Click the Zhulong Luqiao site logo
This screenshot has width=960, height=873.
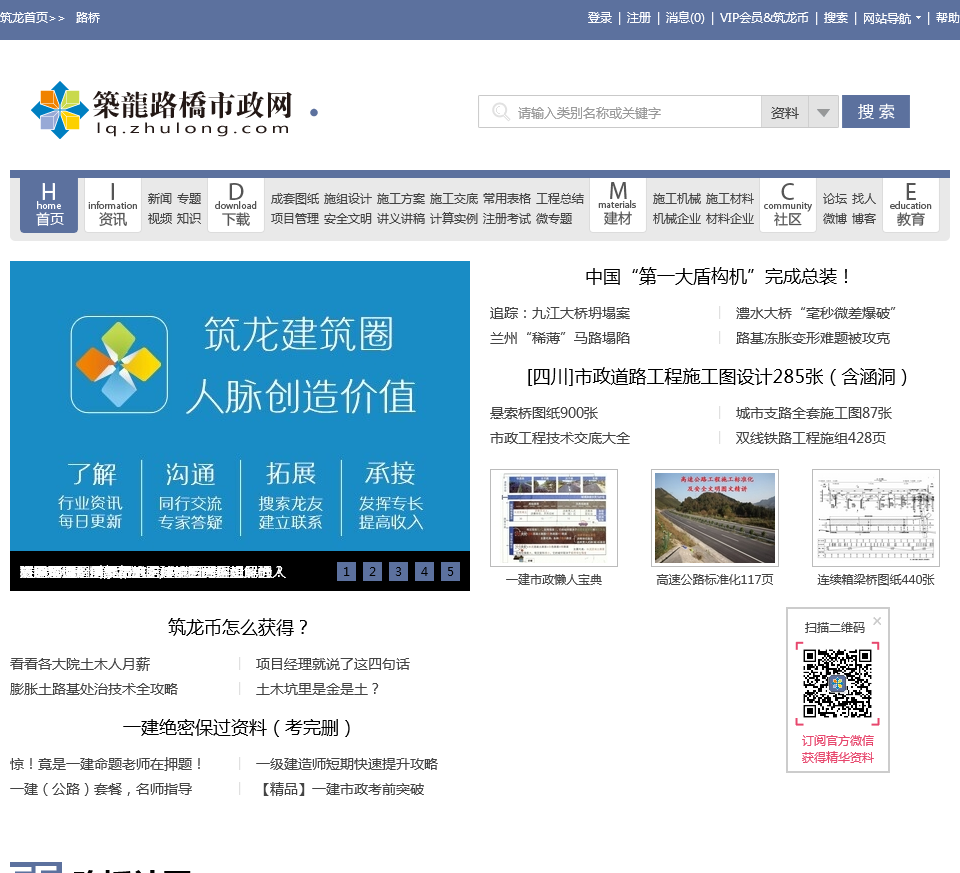pos(162,110)
